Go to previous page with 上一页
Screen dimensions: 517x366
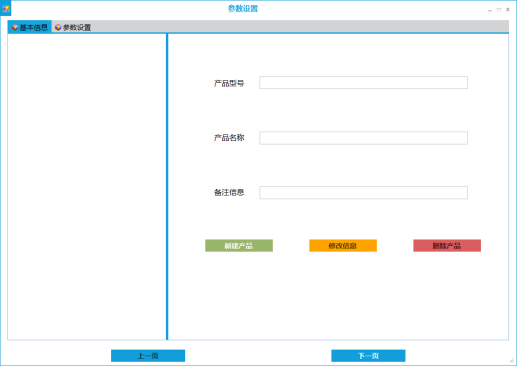pyautogui.click(x=148, y=356)
